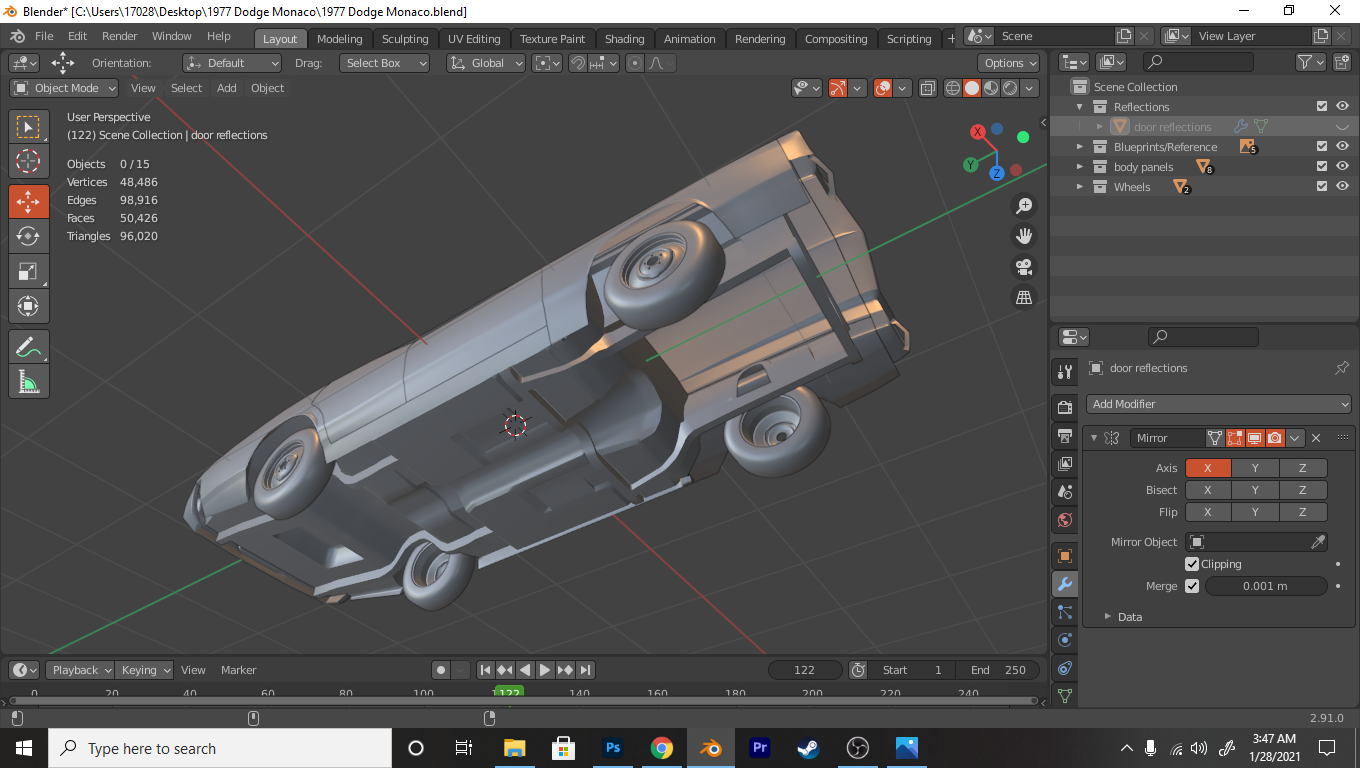Switch perspective/orthographic grid icon
The height and width of the screenshot is (768, 1360).
1024,297
